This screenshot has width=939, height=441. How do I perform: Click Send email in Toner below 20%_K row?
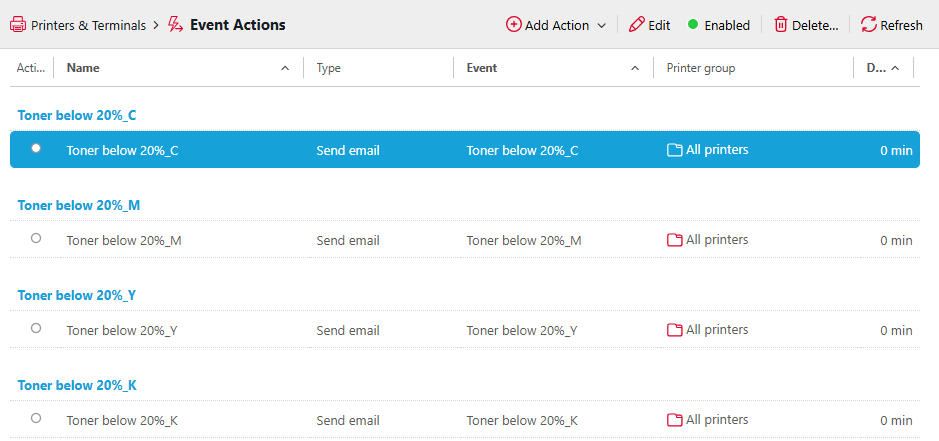click(348, 421)
